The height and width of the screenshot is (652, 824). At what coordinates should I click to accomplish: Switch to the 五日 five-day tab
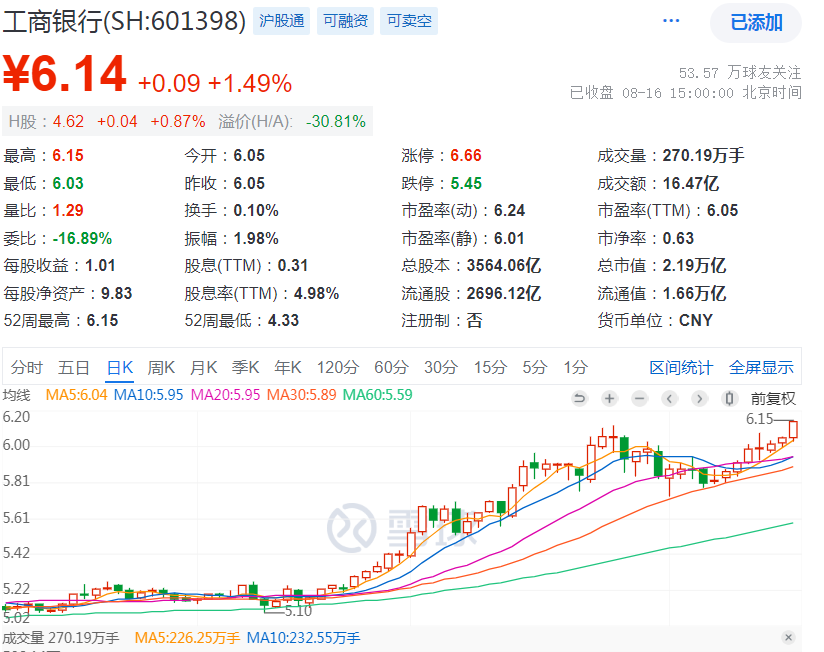pos(73,367)
